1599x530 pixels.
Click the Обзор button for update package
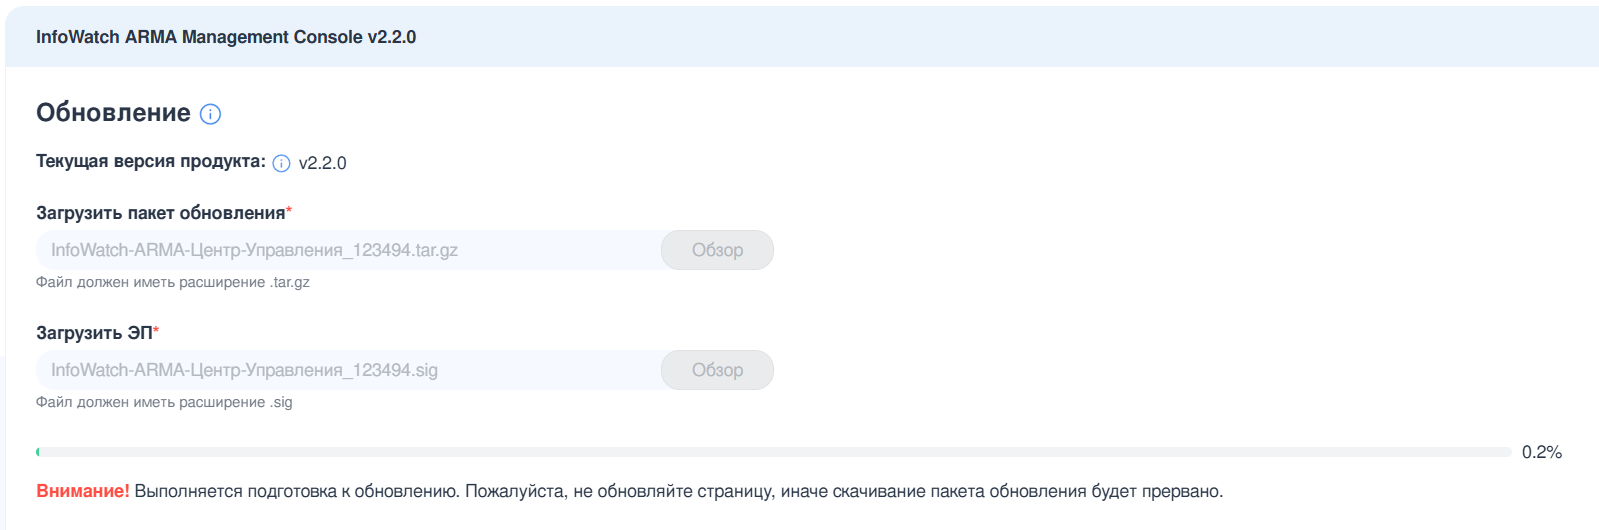[x=717, y=250]
